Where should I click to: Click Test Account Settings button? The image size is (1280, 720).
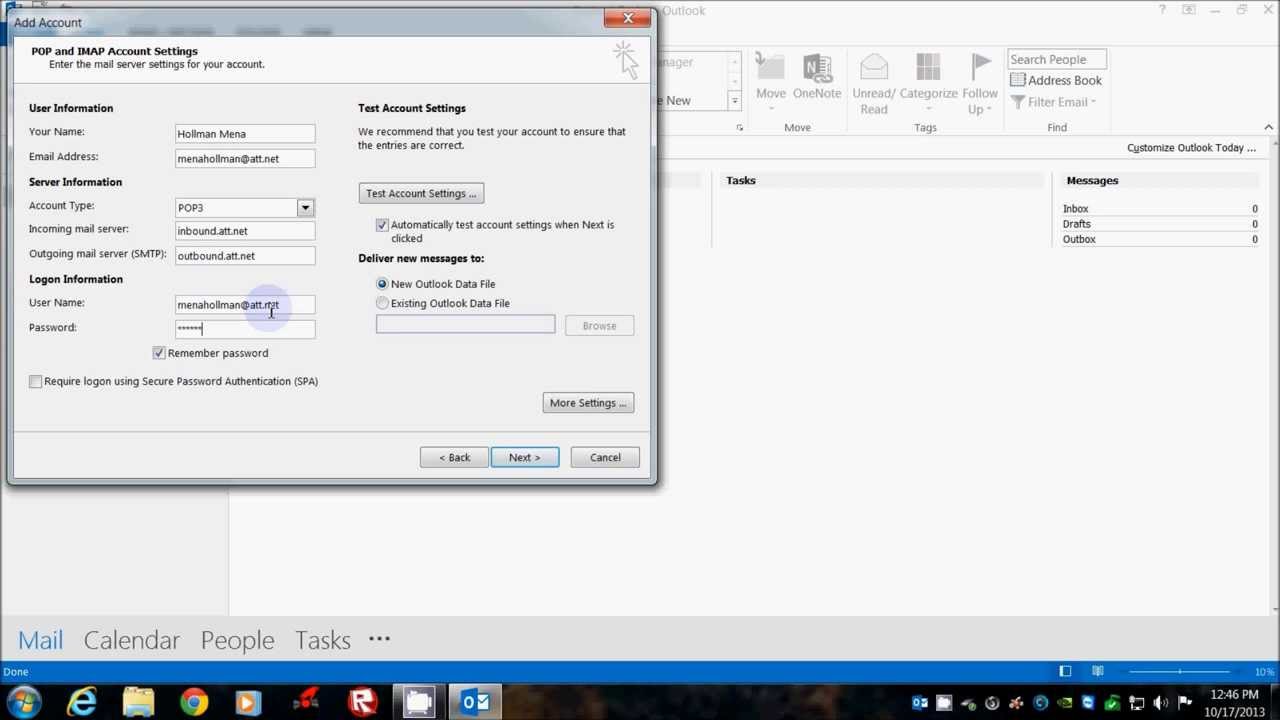click(421, 194)
